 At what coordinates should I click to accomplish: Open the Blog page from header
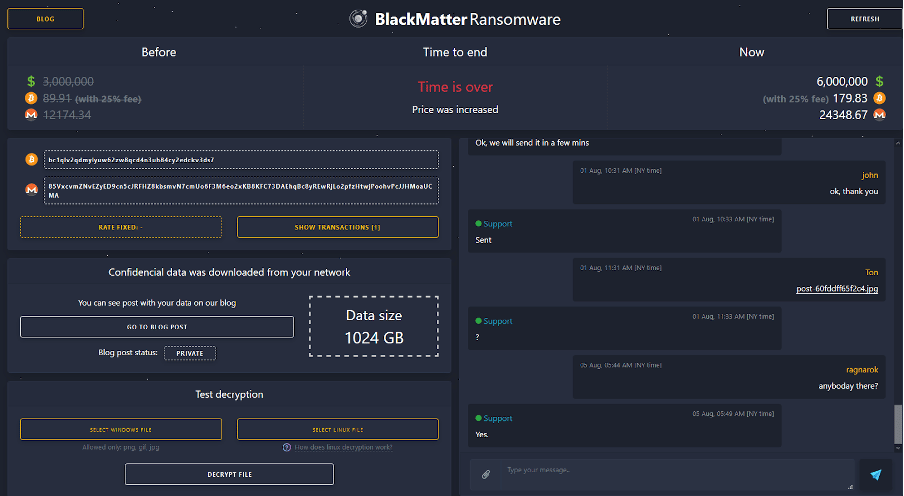click(46, 19)
